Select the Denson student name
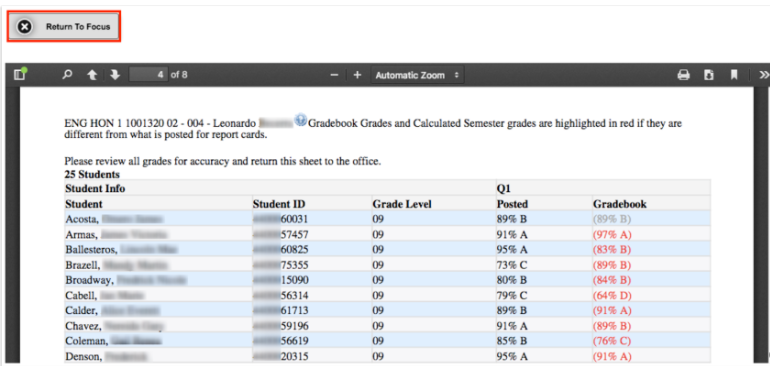770x366 pixels. point(107,356)
